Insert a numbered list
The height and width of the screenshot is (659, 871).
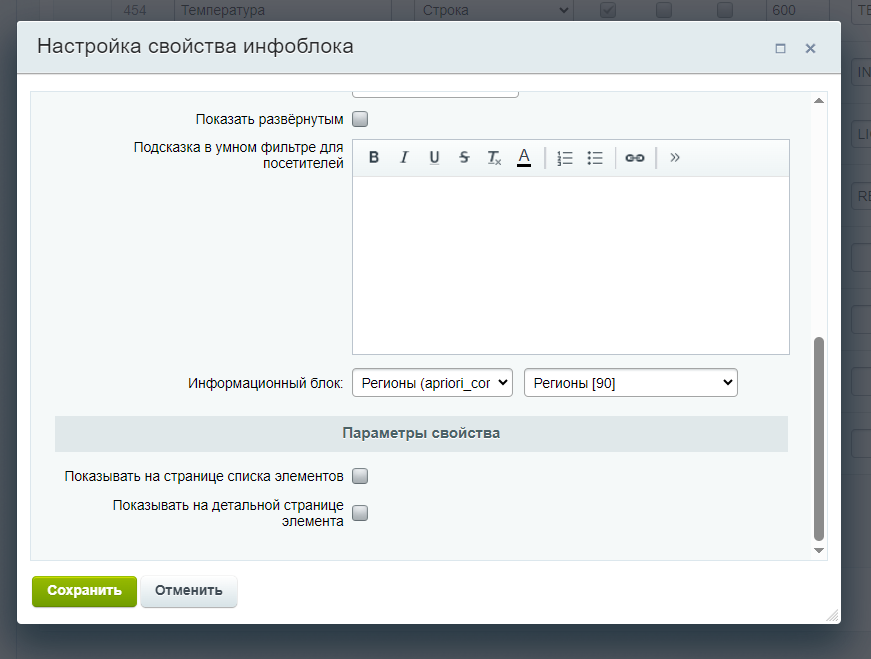coord(565,158)
